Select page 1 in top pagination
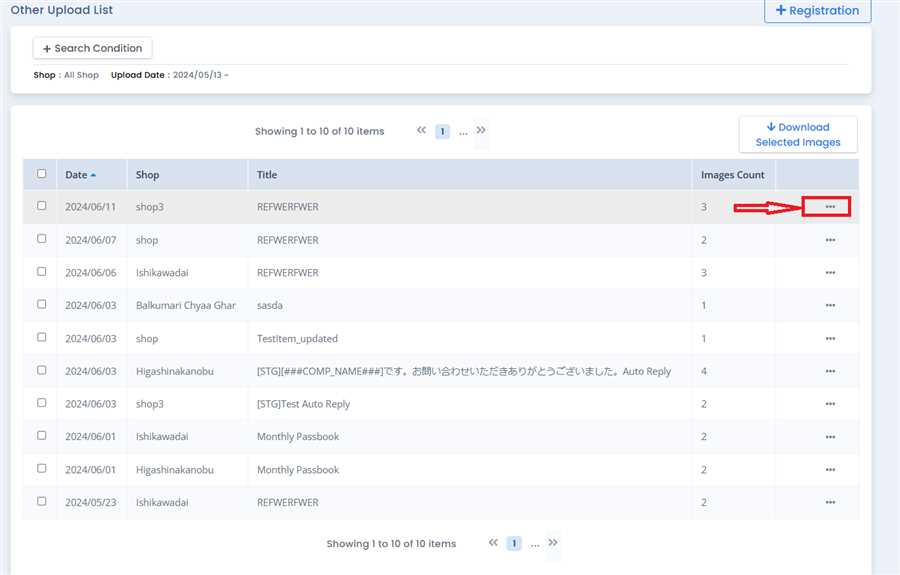Screen dimensions: 900x575 point(442,131)
